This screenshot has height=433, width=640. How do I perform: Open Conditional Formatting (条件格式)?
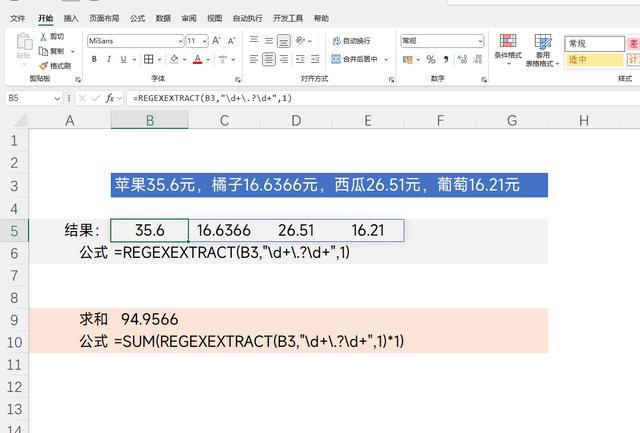[508, 50]
